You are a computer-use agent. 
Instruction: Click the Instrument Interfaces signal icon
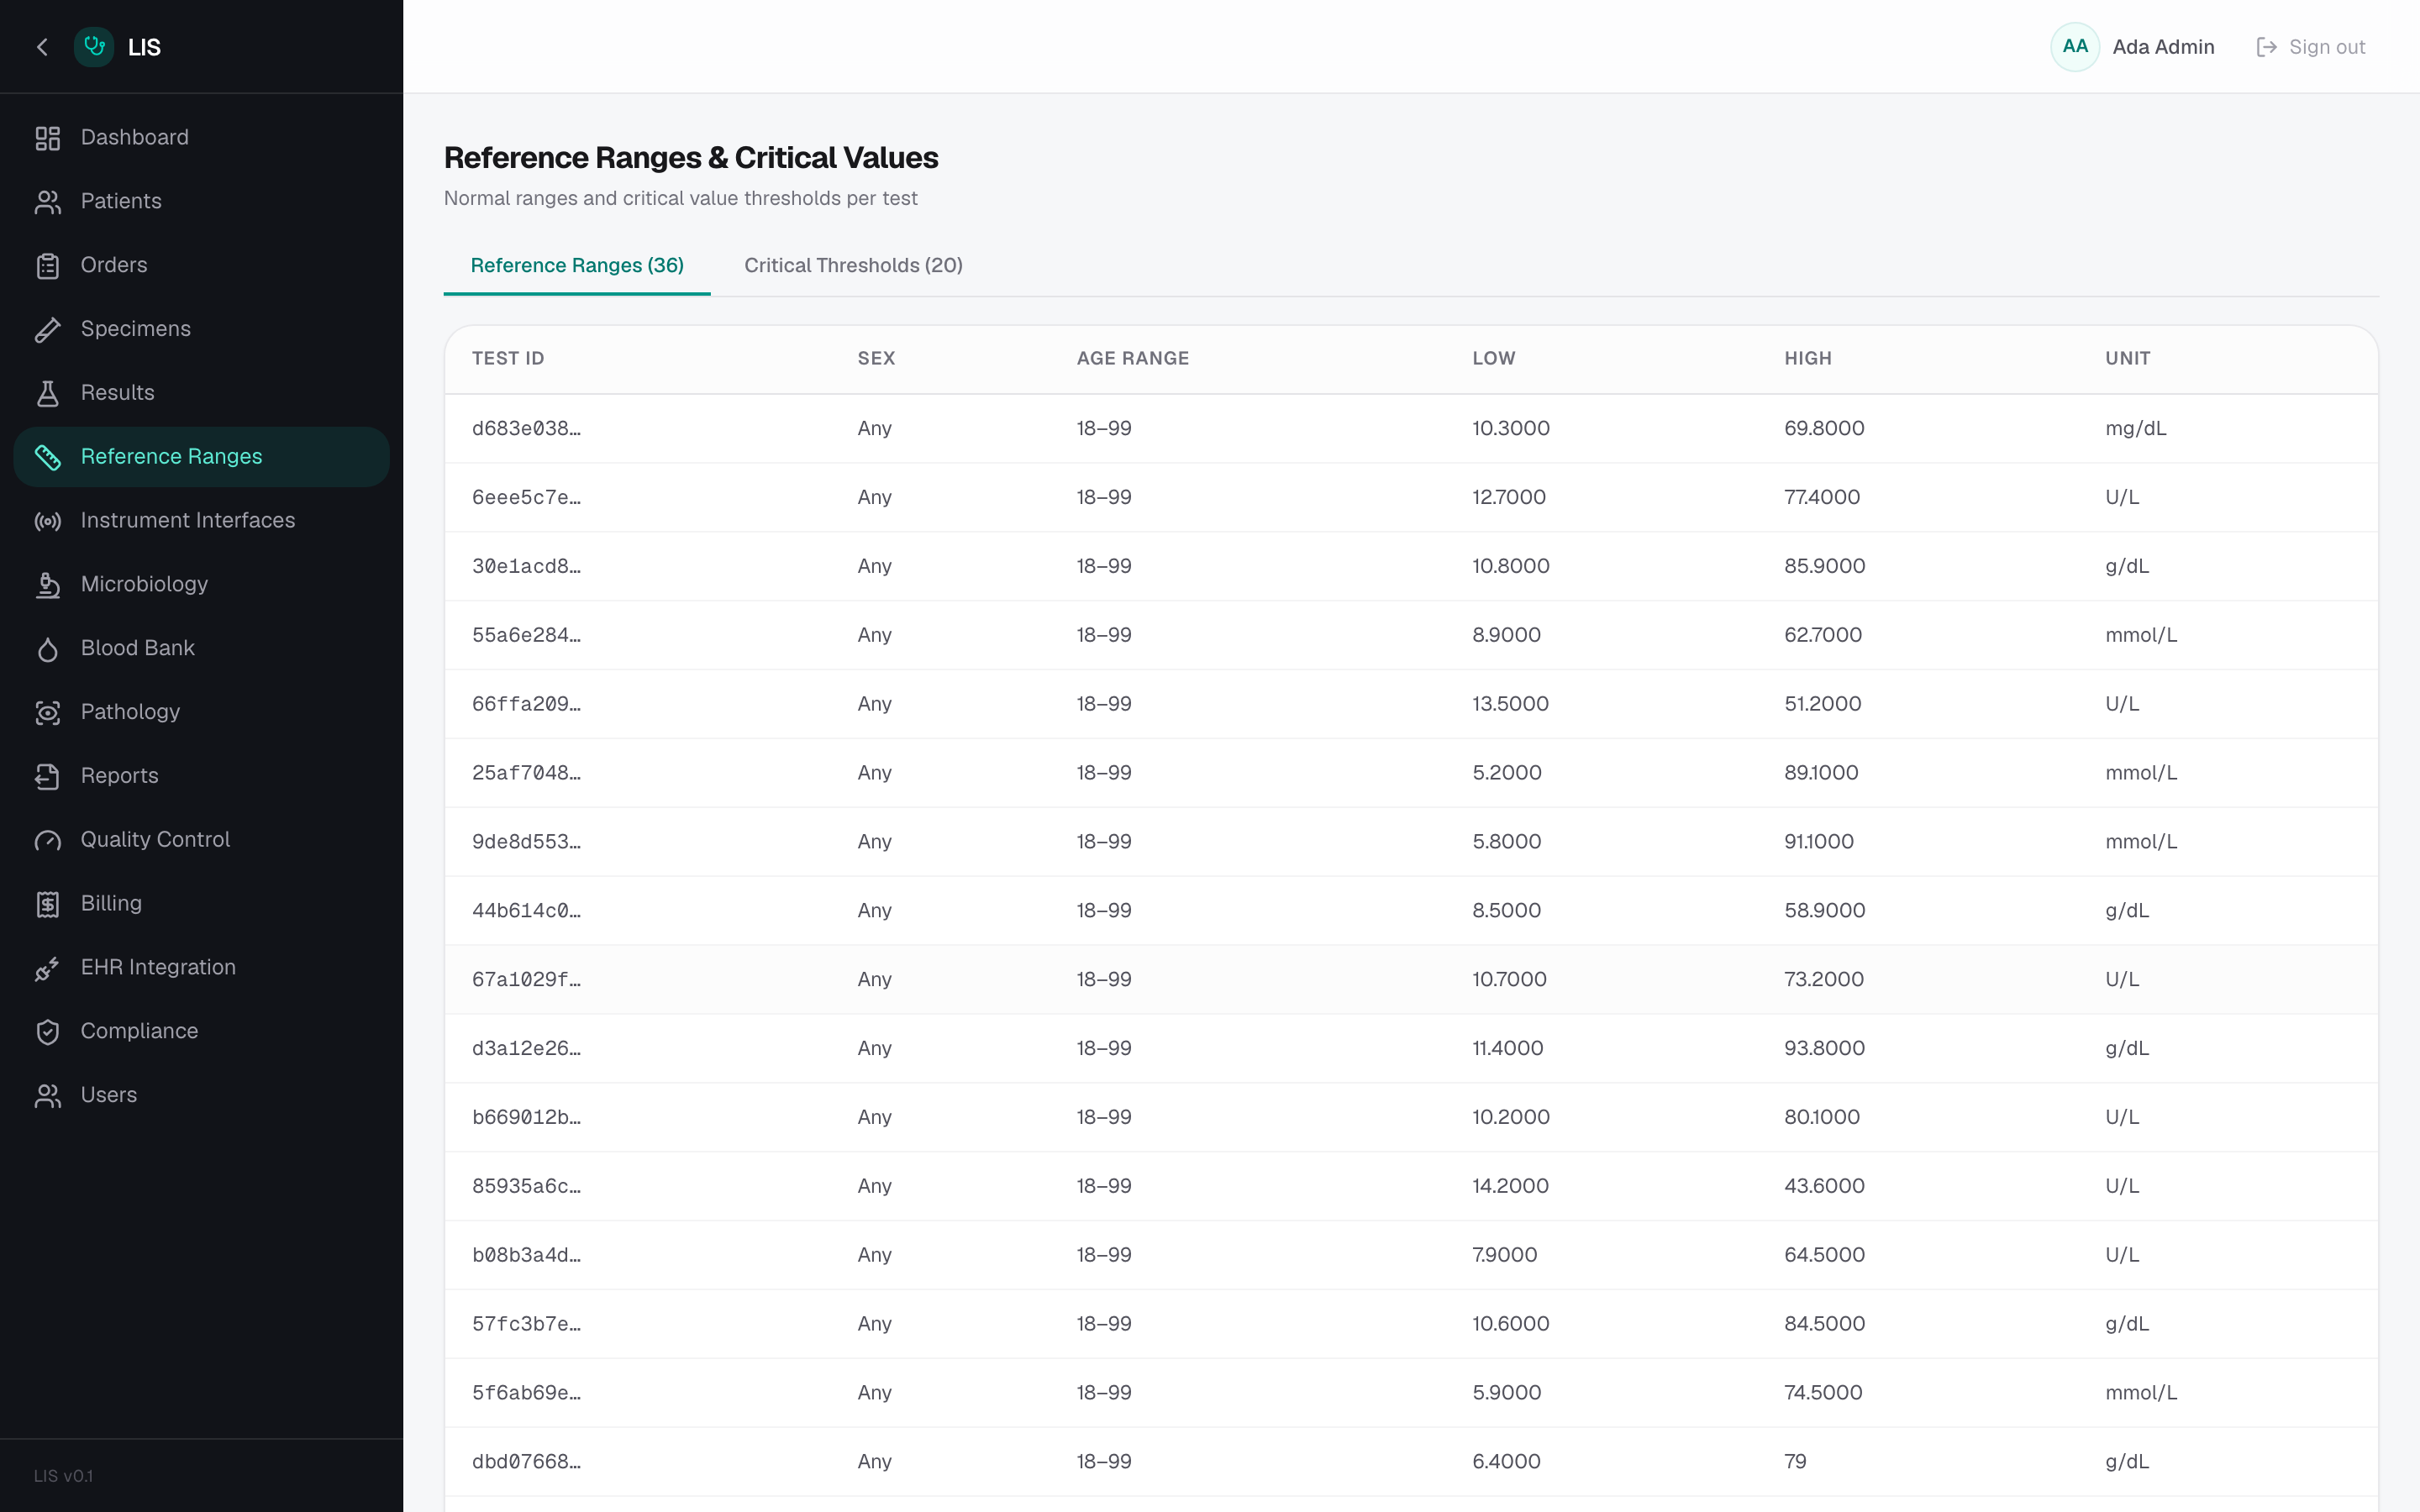[x=48, y=521]
